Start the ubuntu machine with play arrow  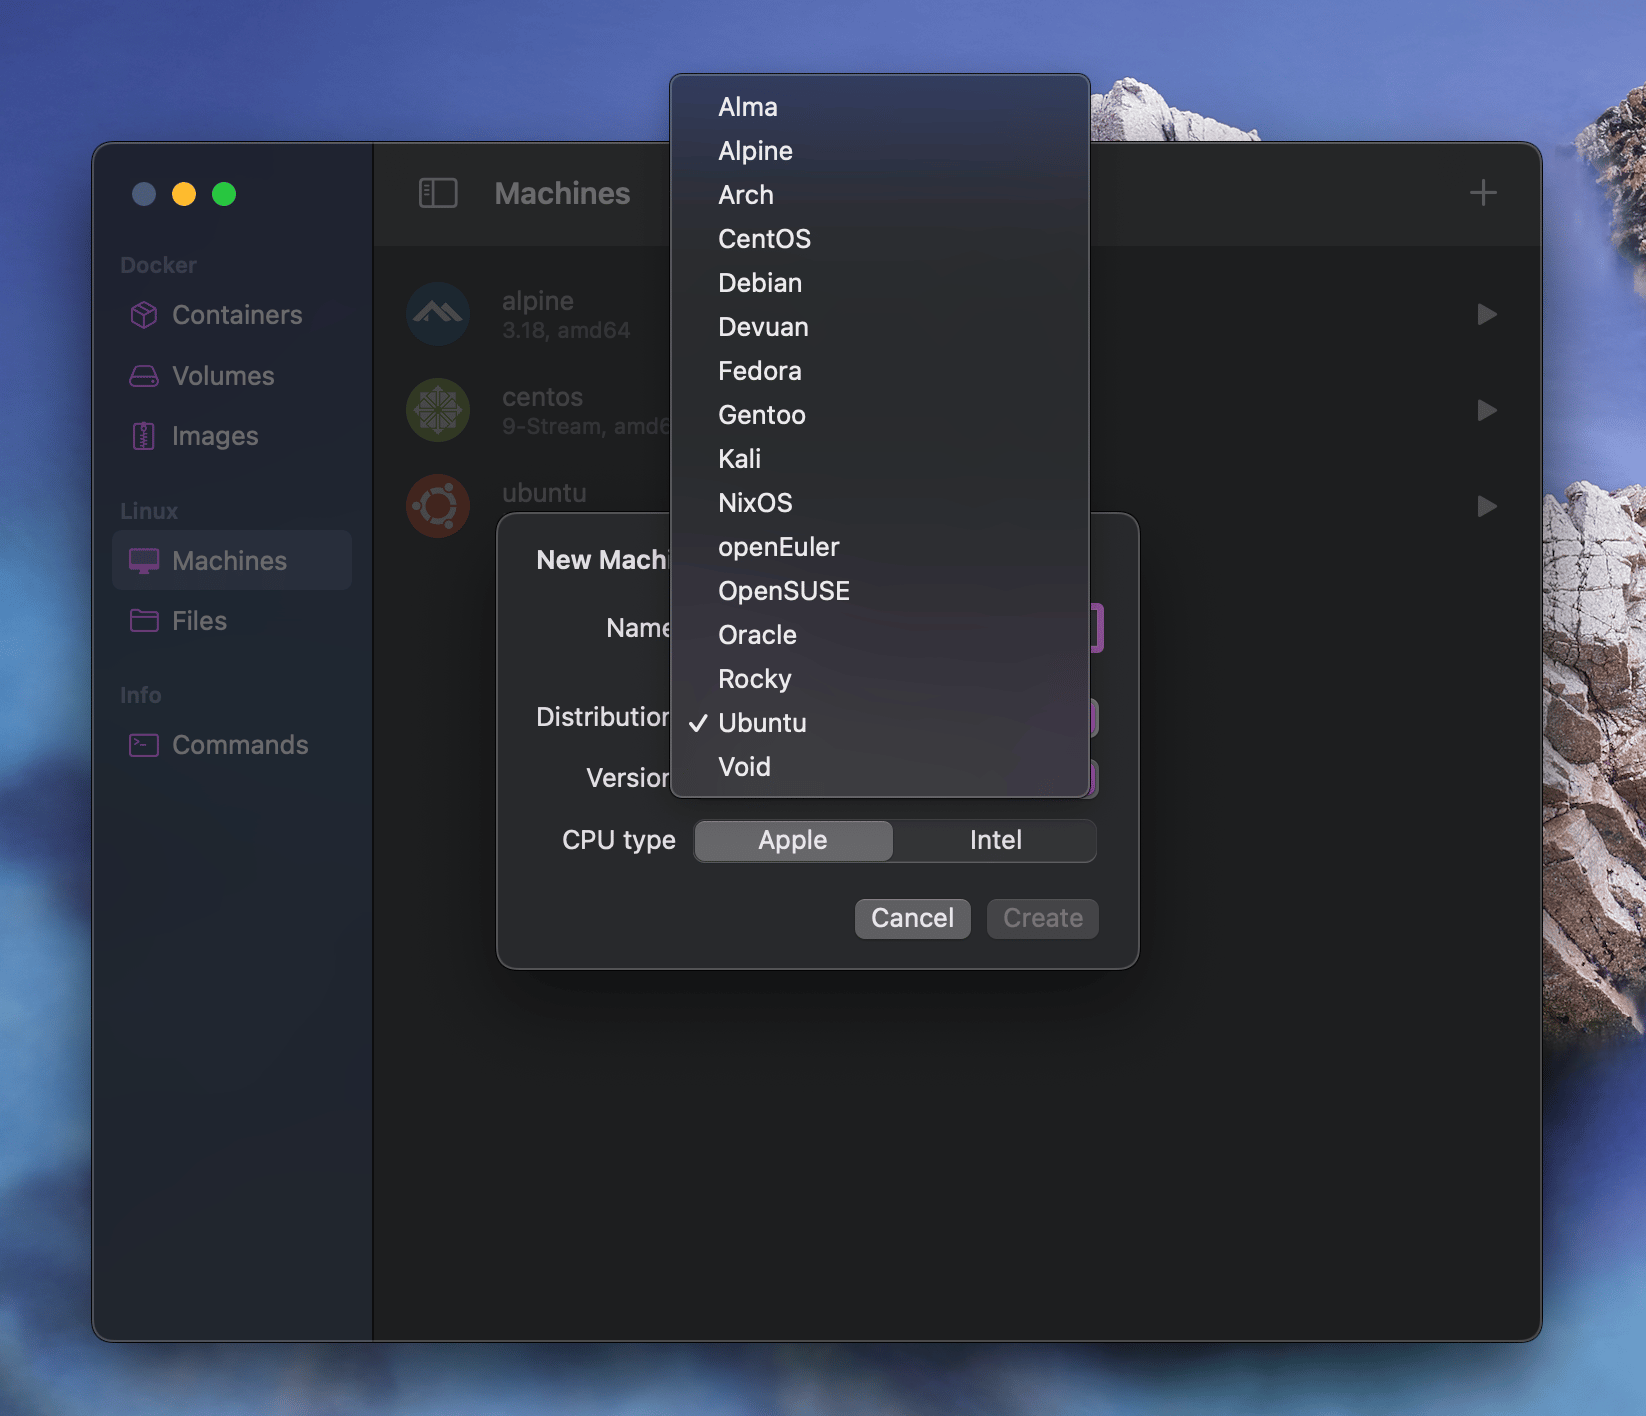tap(1487, 506)
